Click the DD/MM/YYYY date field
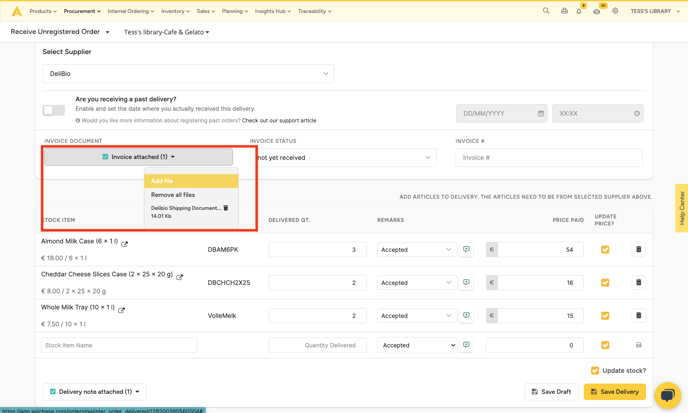This screenshot has width=688, height=413. [502, 113]
